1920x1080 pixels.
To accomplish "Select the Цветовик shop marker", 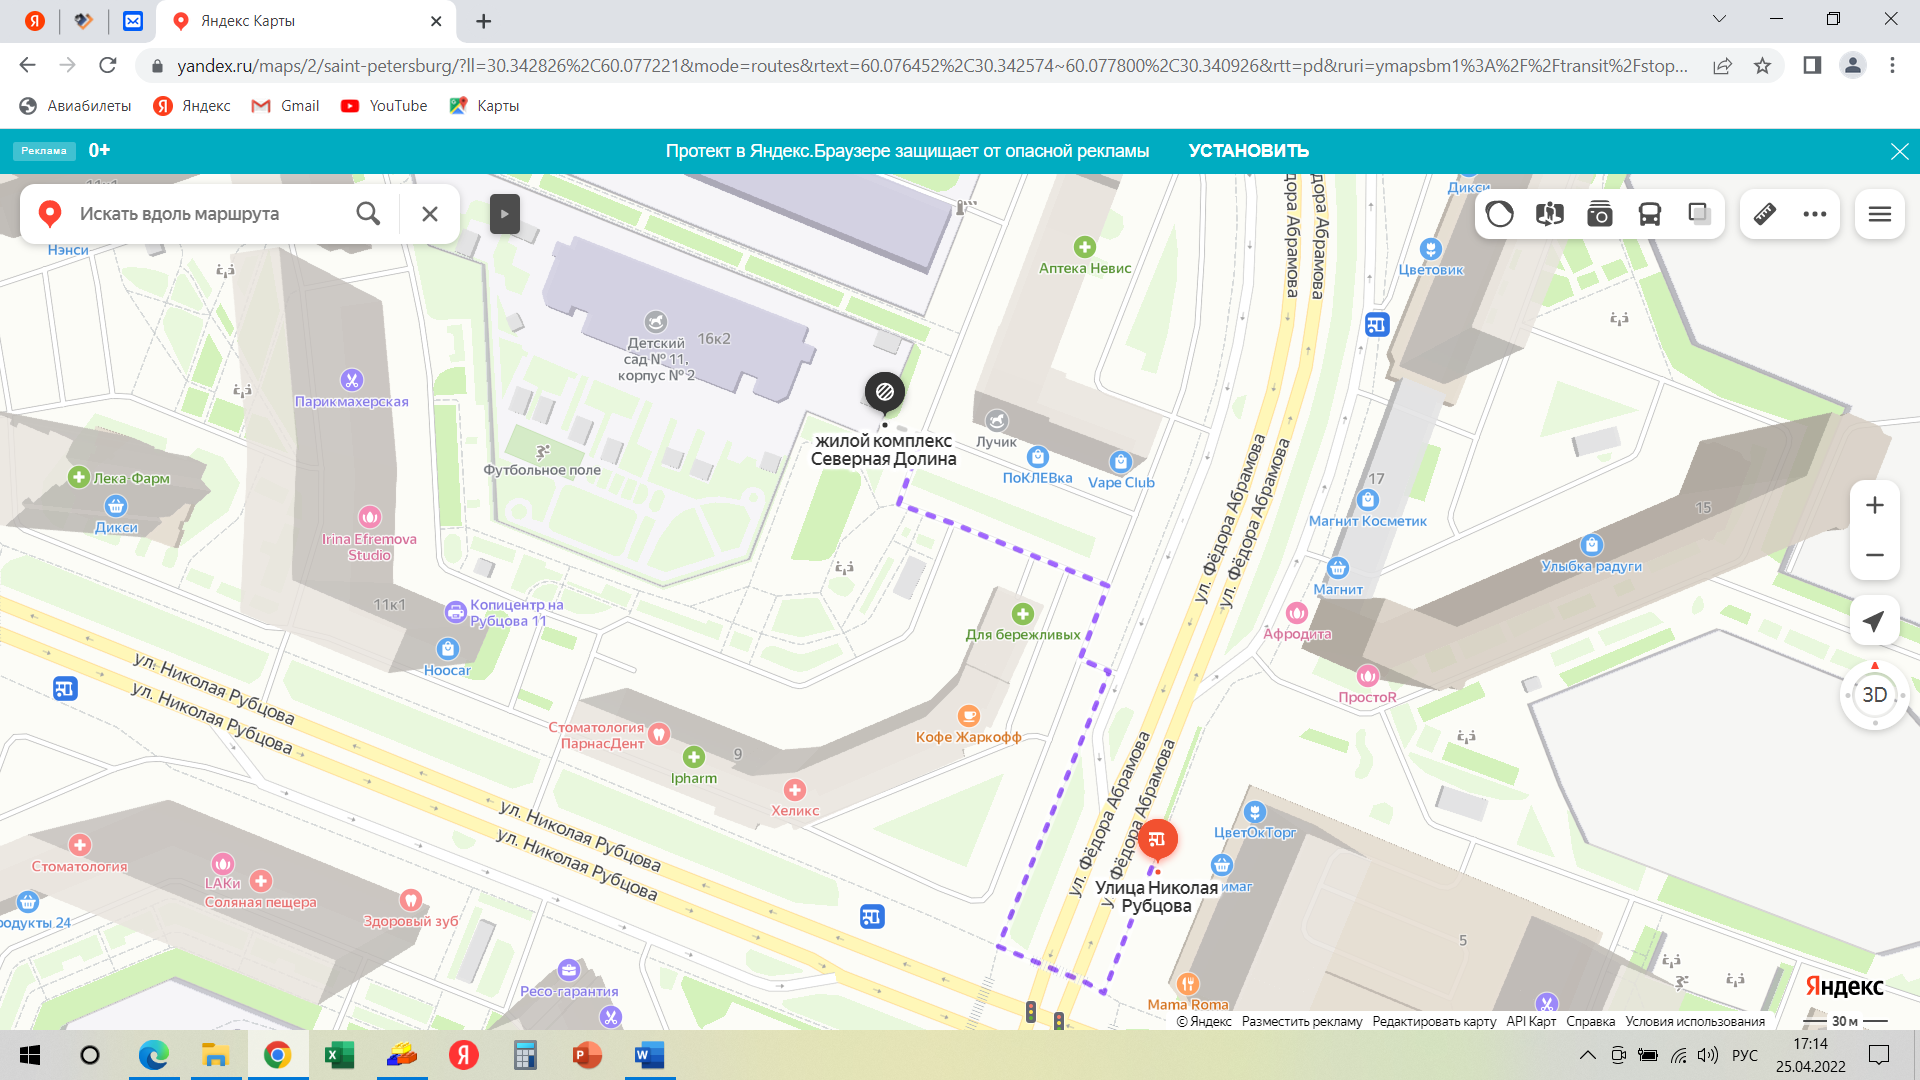I will [x=1431, y=249].
